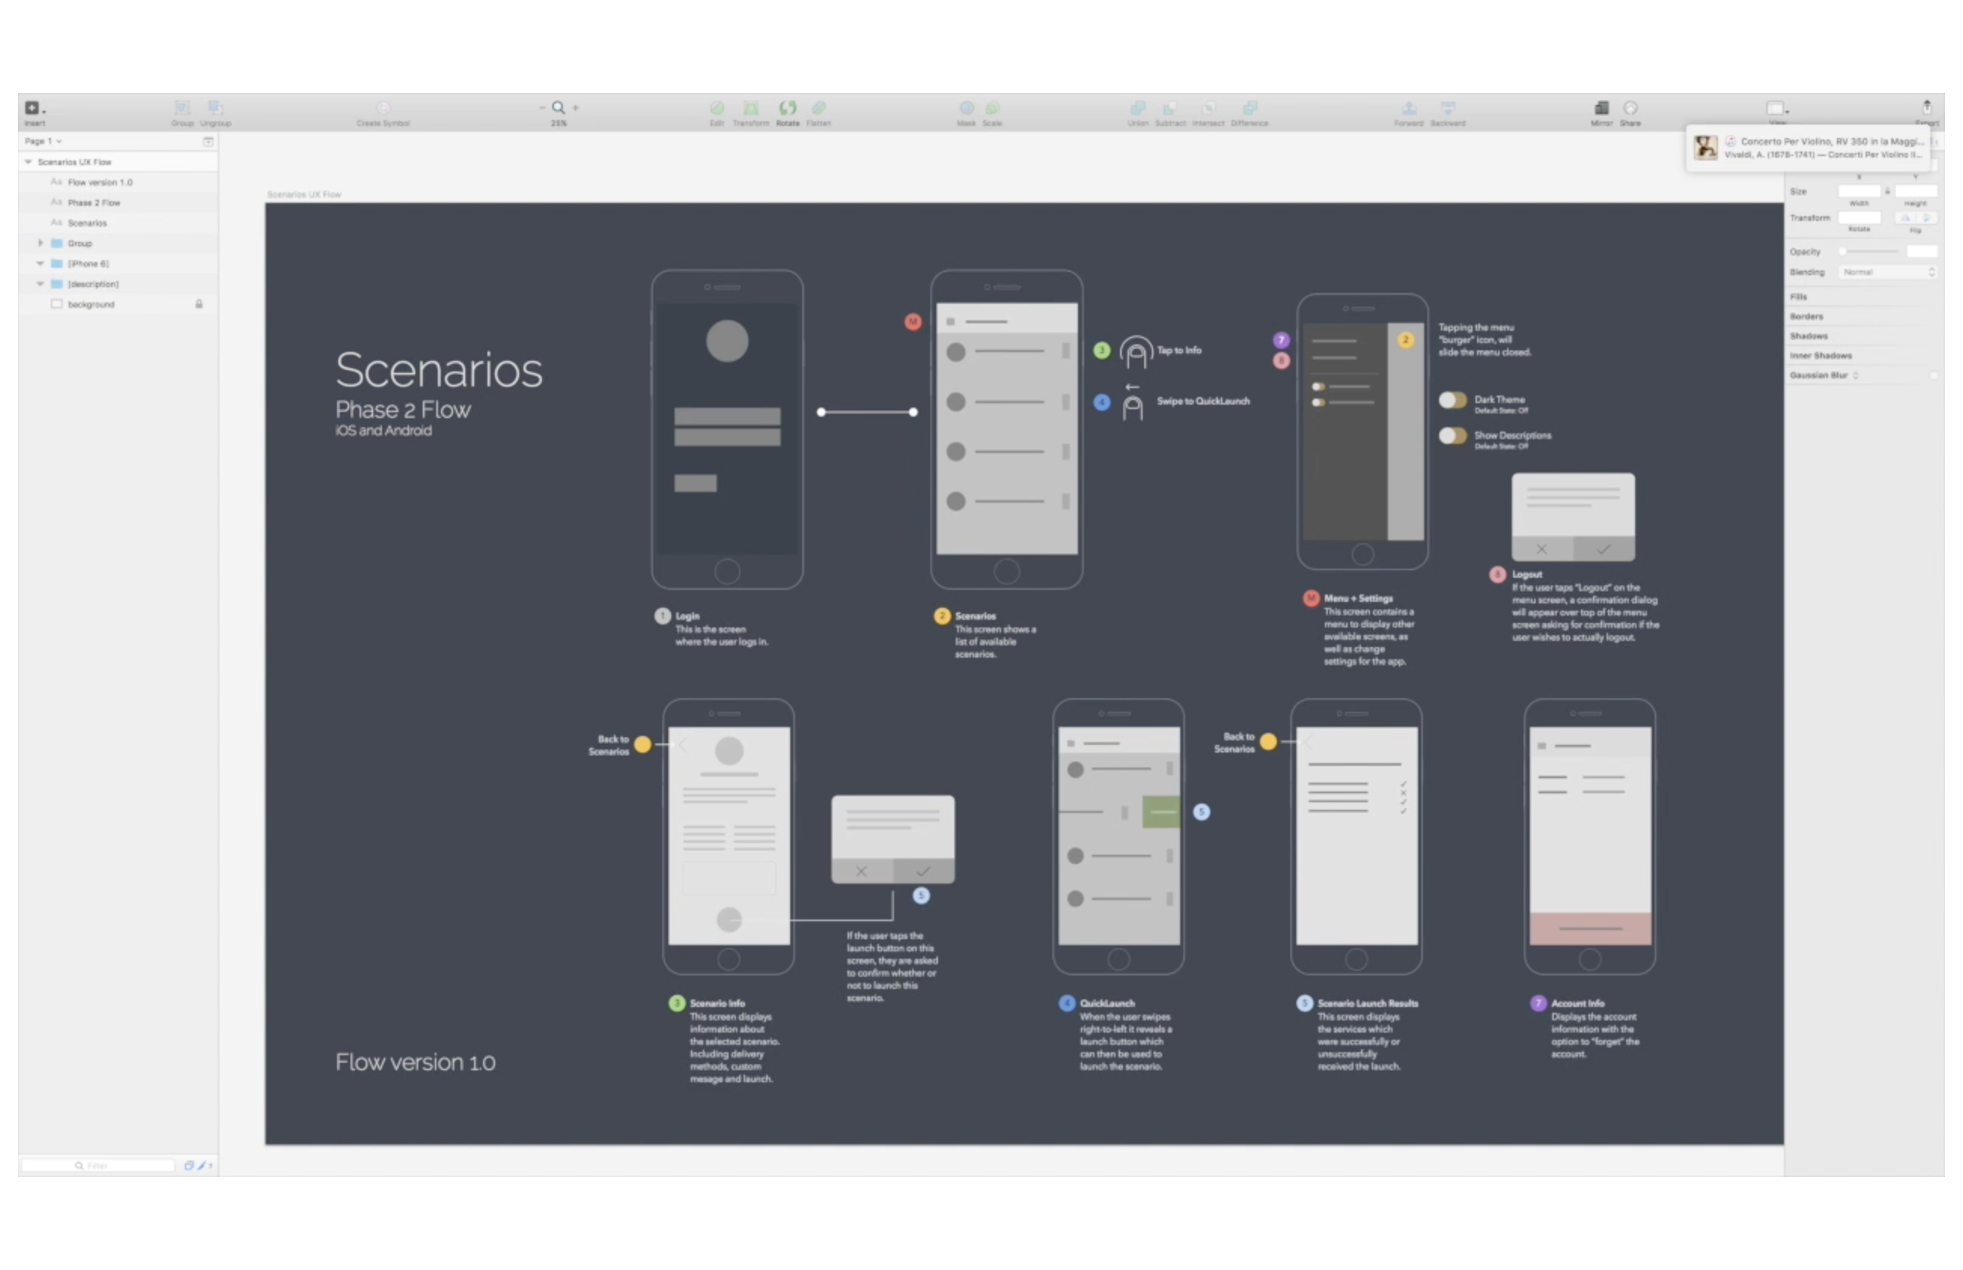Click the Dark Theme toggle on canvas
The height and width of the screenshot is (1270, 1963).
pos(1452,400)
